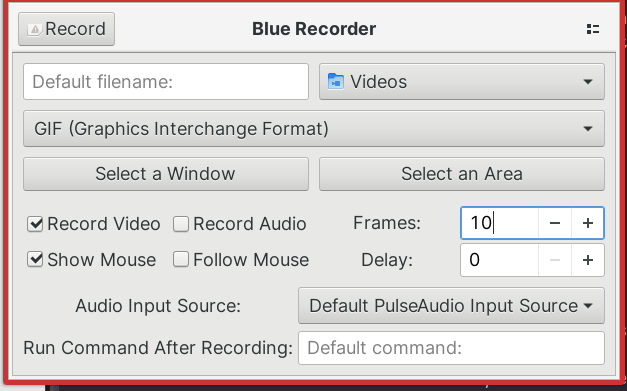
Task: Click the warning icon on Record button
Action: coord(34,29)
